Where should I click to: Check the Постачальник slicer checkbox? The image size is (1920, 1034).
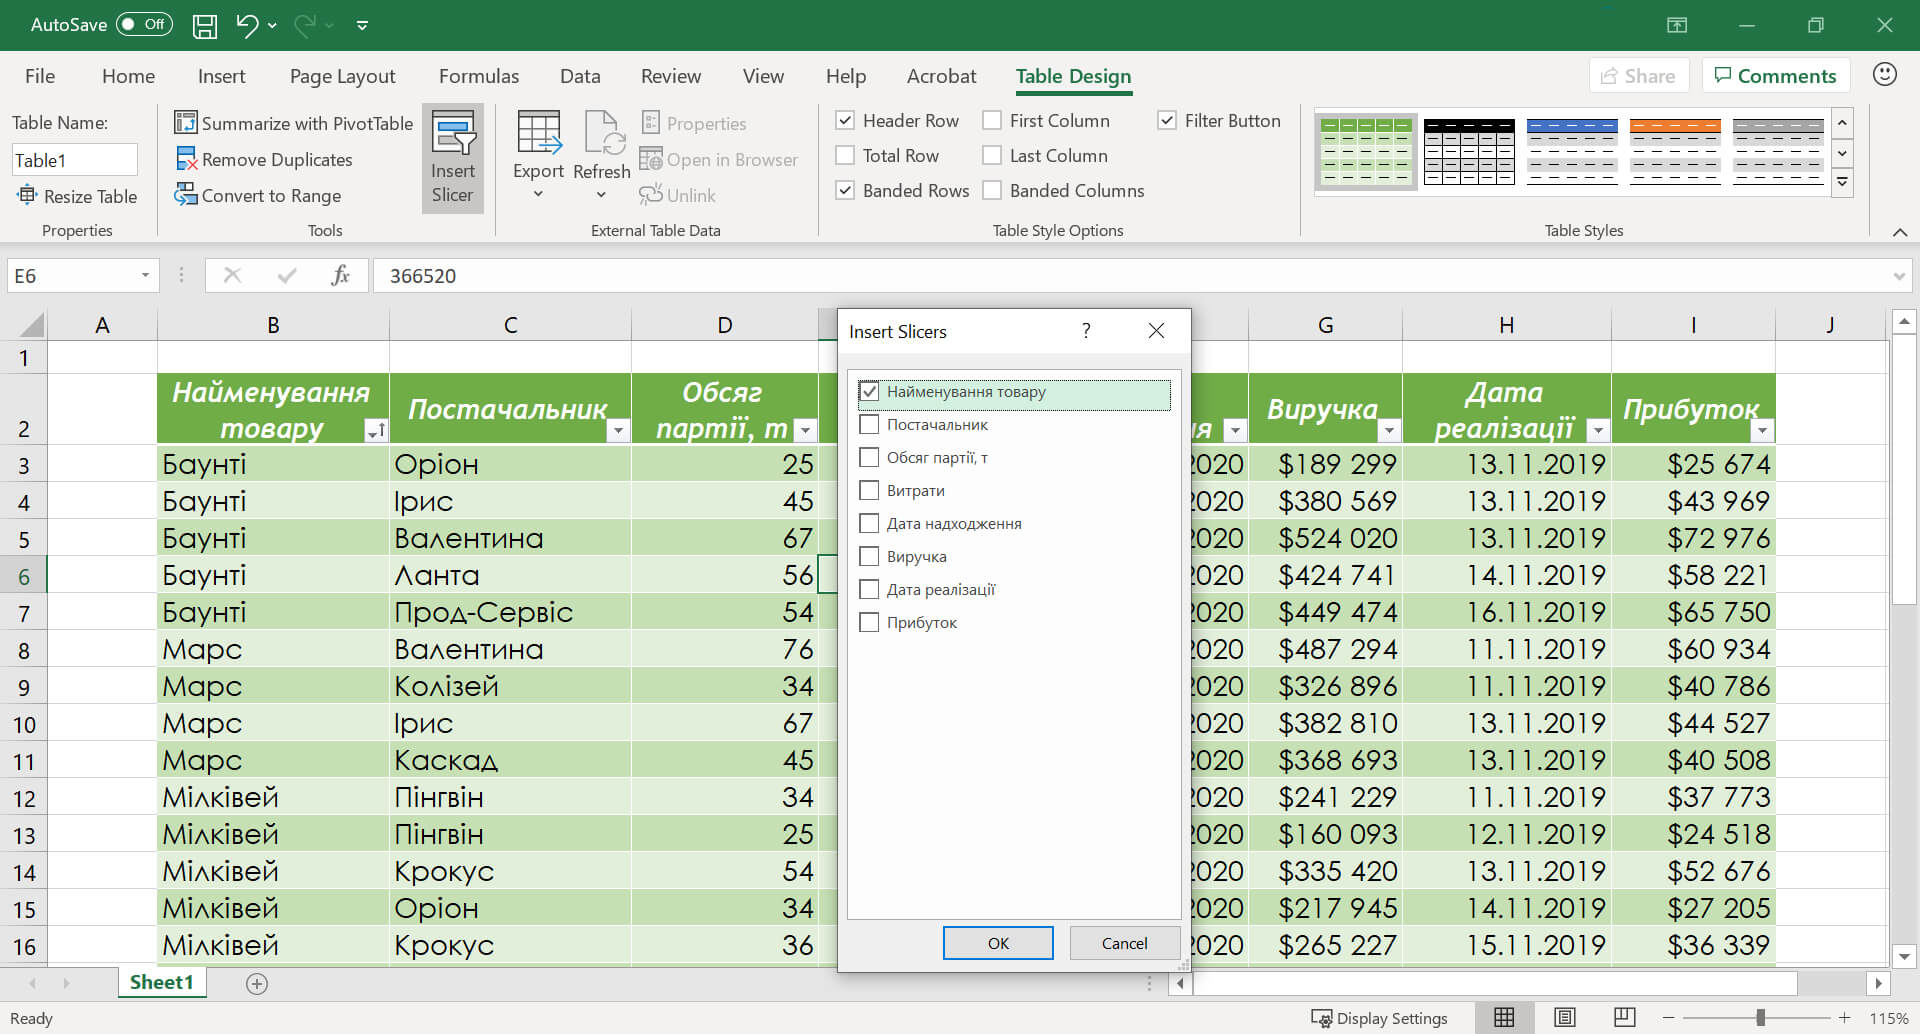click(x=869, y=425)
